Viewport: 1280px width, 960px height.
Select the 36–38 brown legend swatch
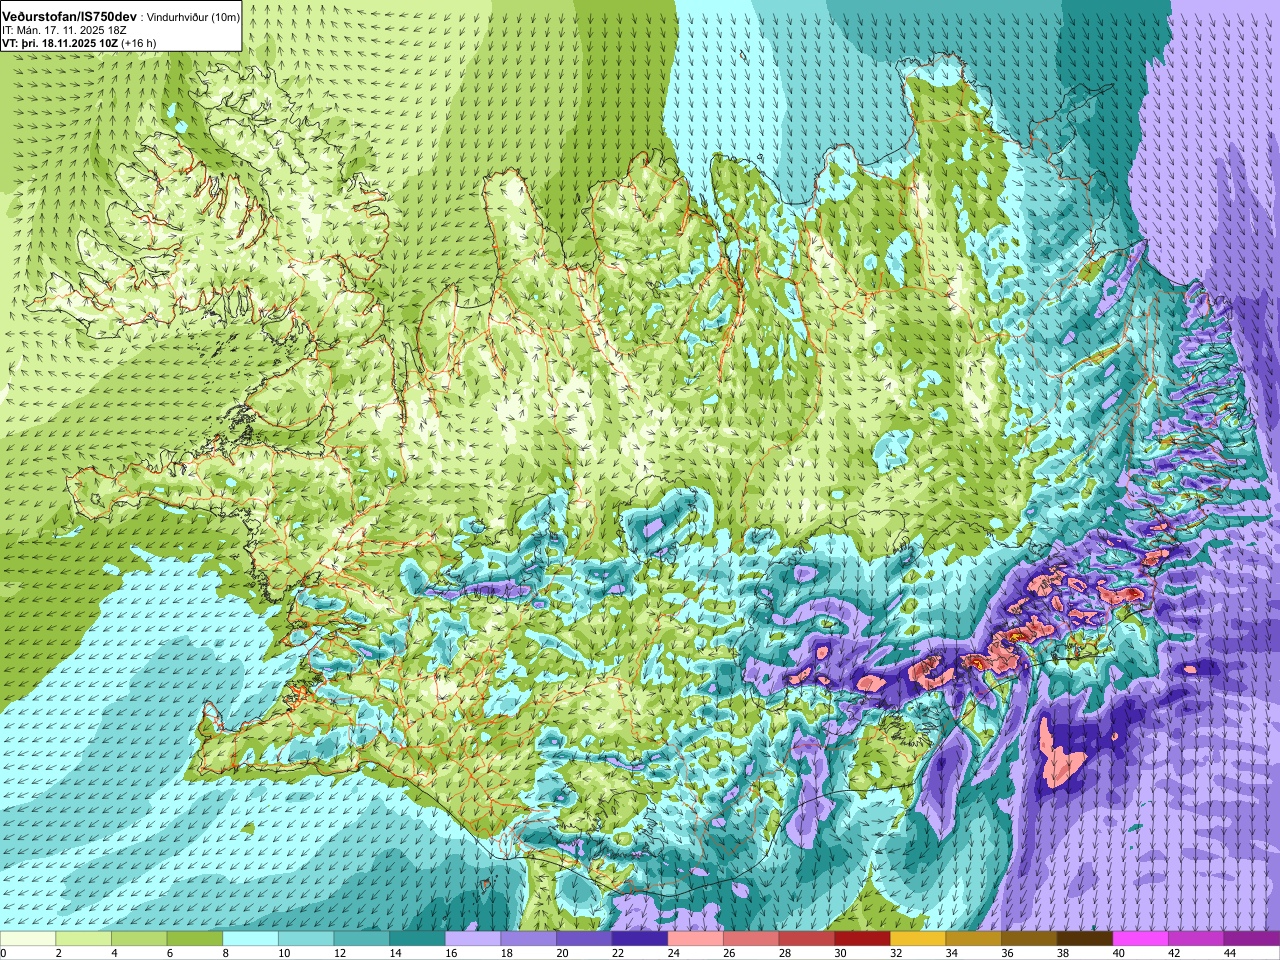point(1030,938)
